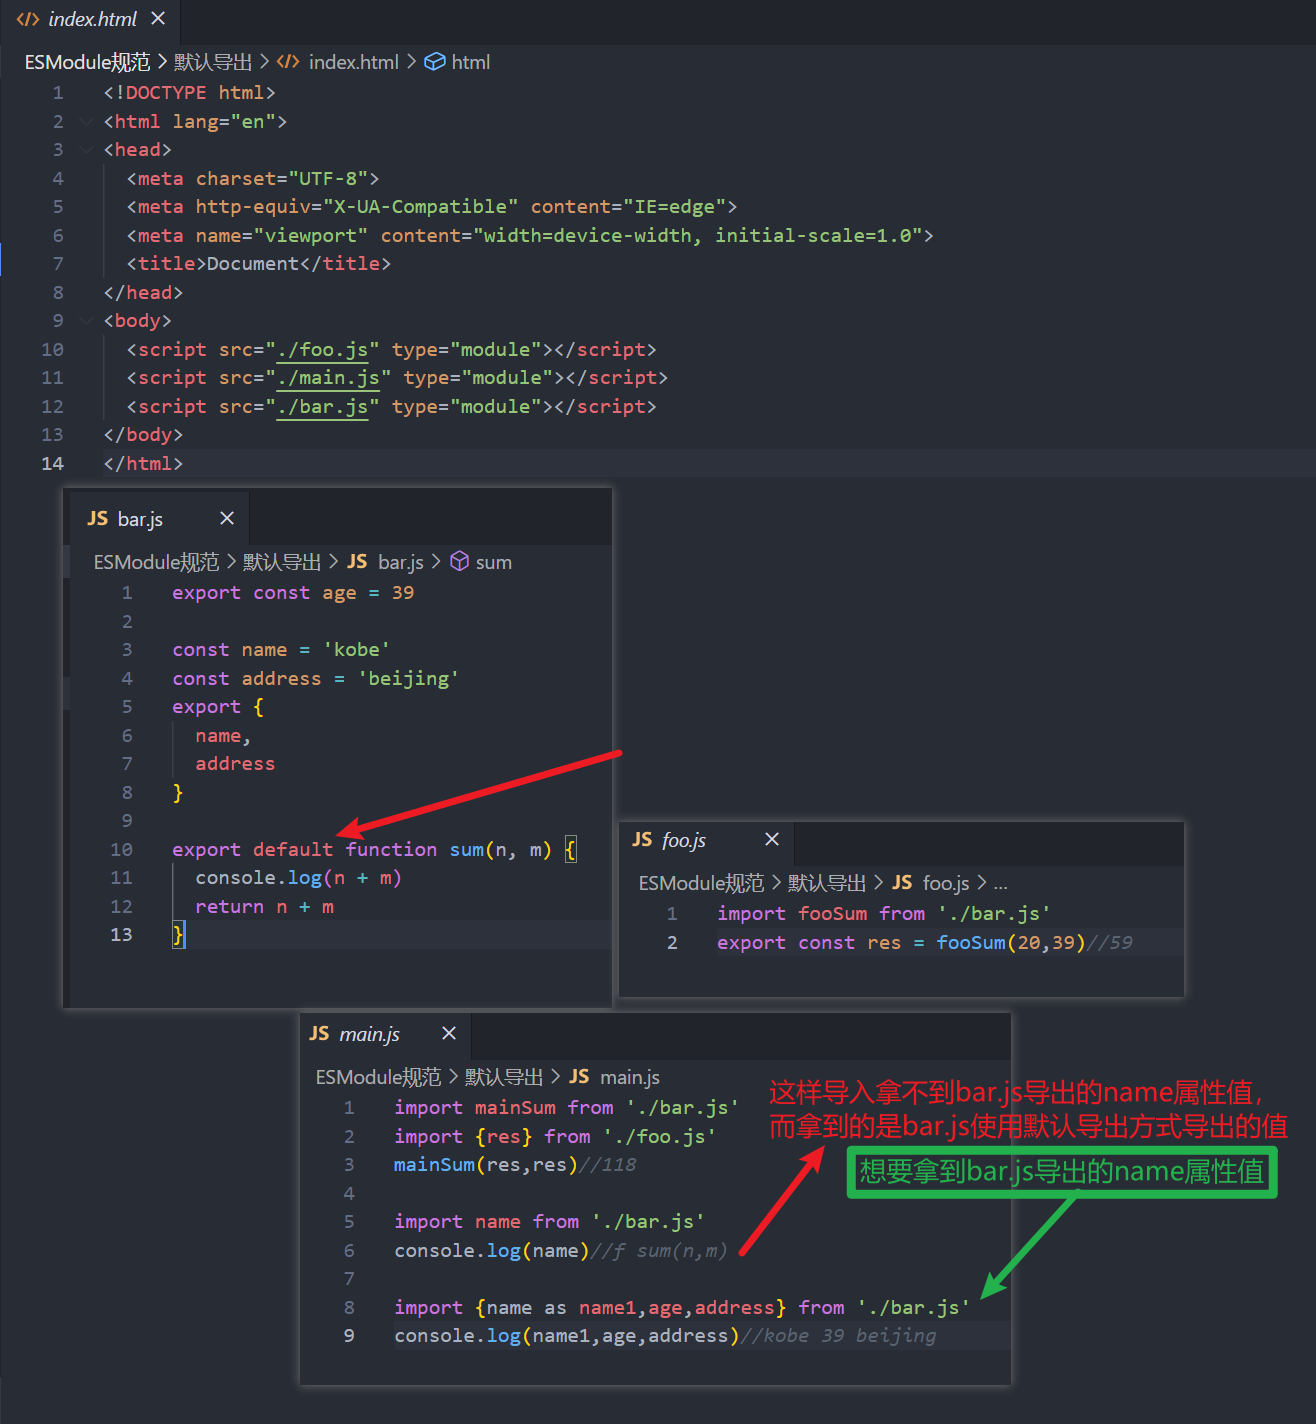Click the HTML icon in index.html breadcrumb

pos(288,62)
